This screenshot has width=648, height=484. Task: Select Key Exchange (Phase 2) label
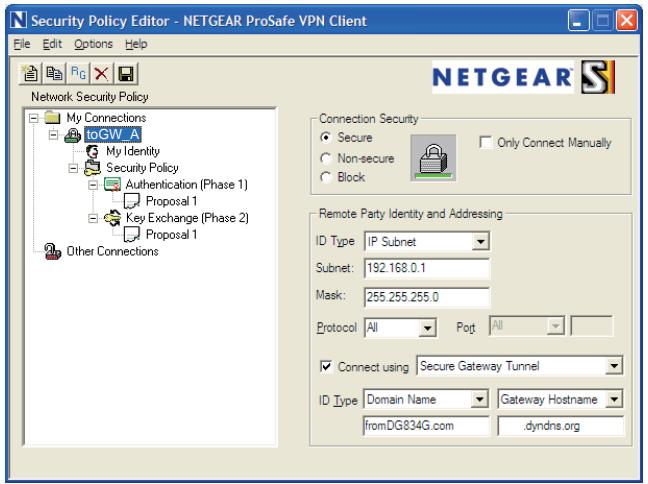pyautogui.click(x=187, y=218)
